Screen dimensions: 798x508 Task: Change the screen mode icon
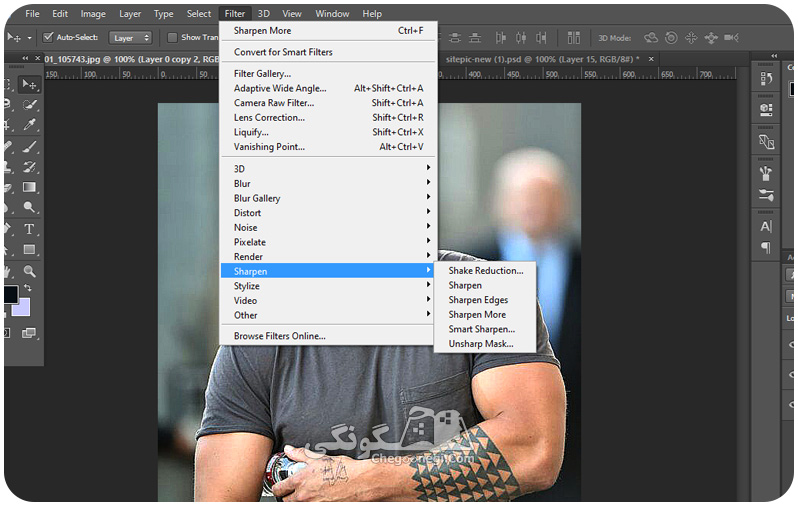click(x=29, y=333)
